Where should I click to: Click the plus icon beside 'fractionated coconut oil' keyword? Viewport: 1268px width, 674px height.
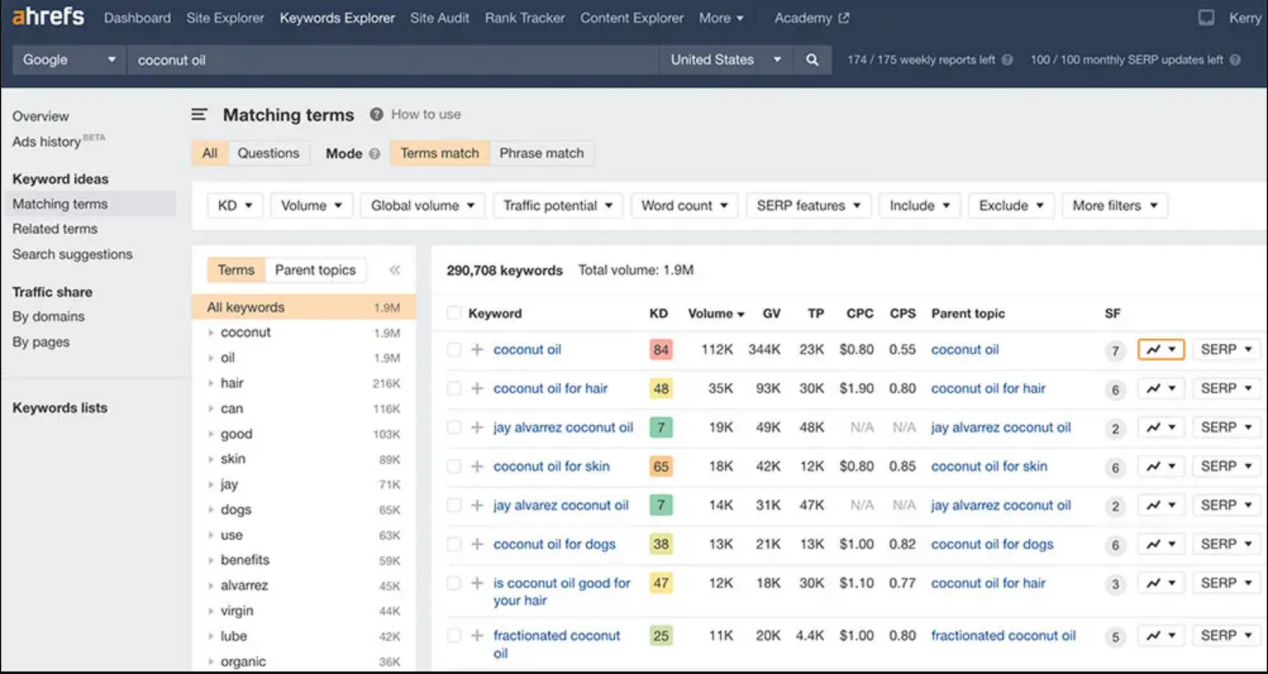(477, 636)
